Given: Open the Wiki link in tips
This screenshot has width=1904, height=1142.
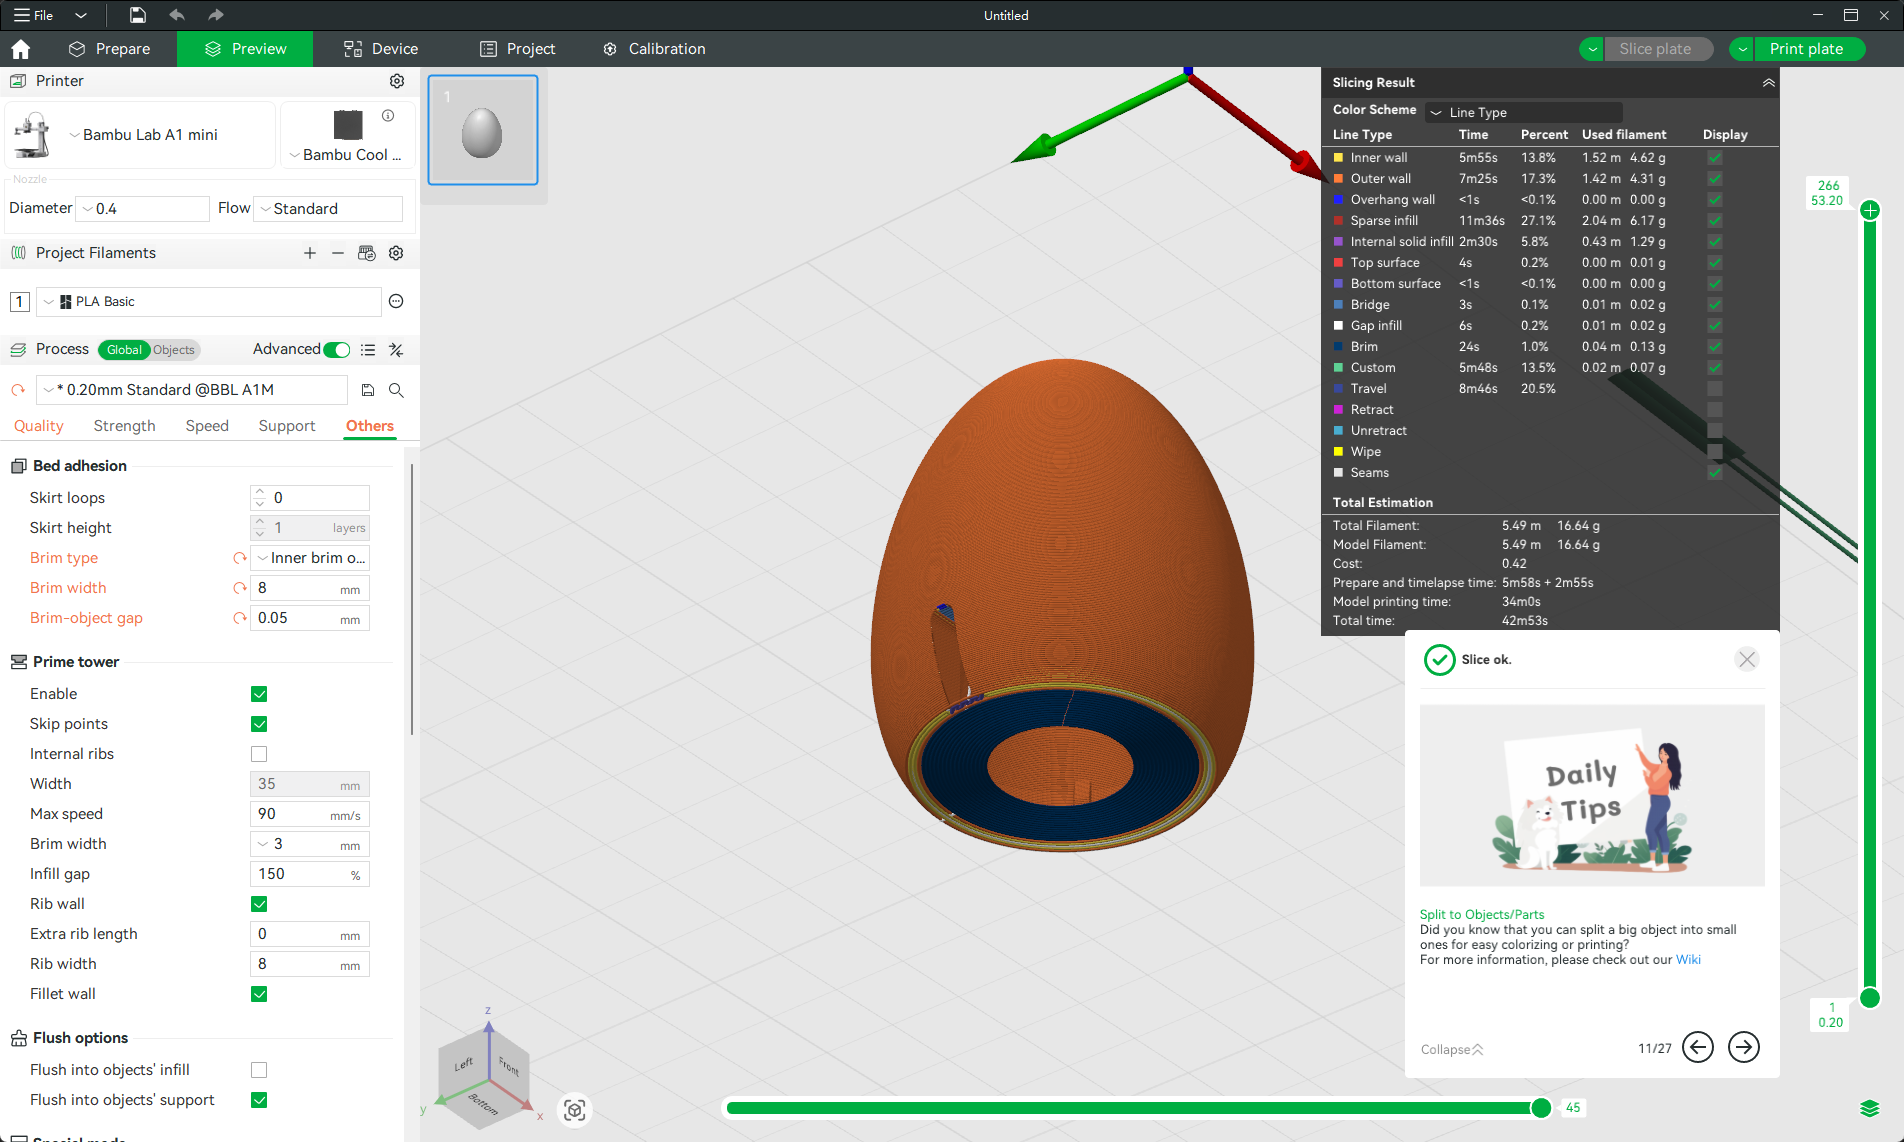Looking at the screenshot, I should click(1687, 960).
